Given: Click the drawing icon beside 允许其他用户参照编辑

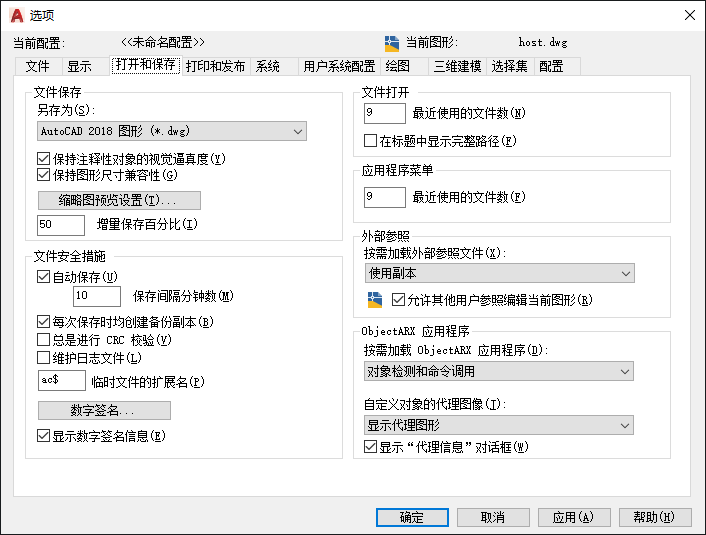Looking at the screenshot, I should pyautogui.click(x=375, y=300).
